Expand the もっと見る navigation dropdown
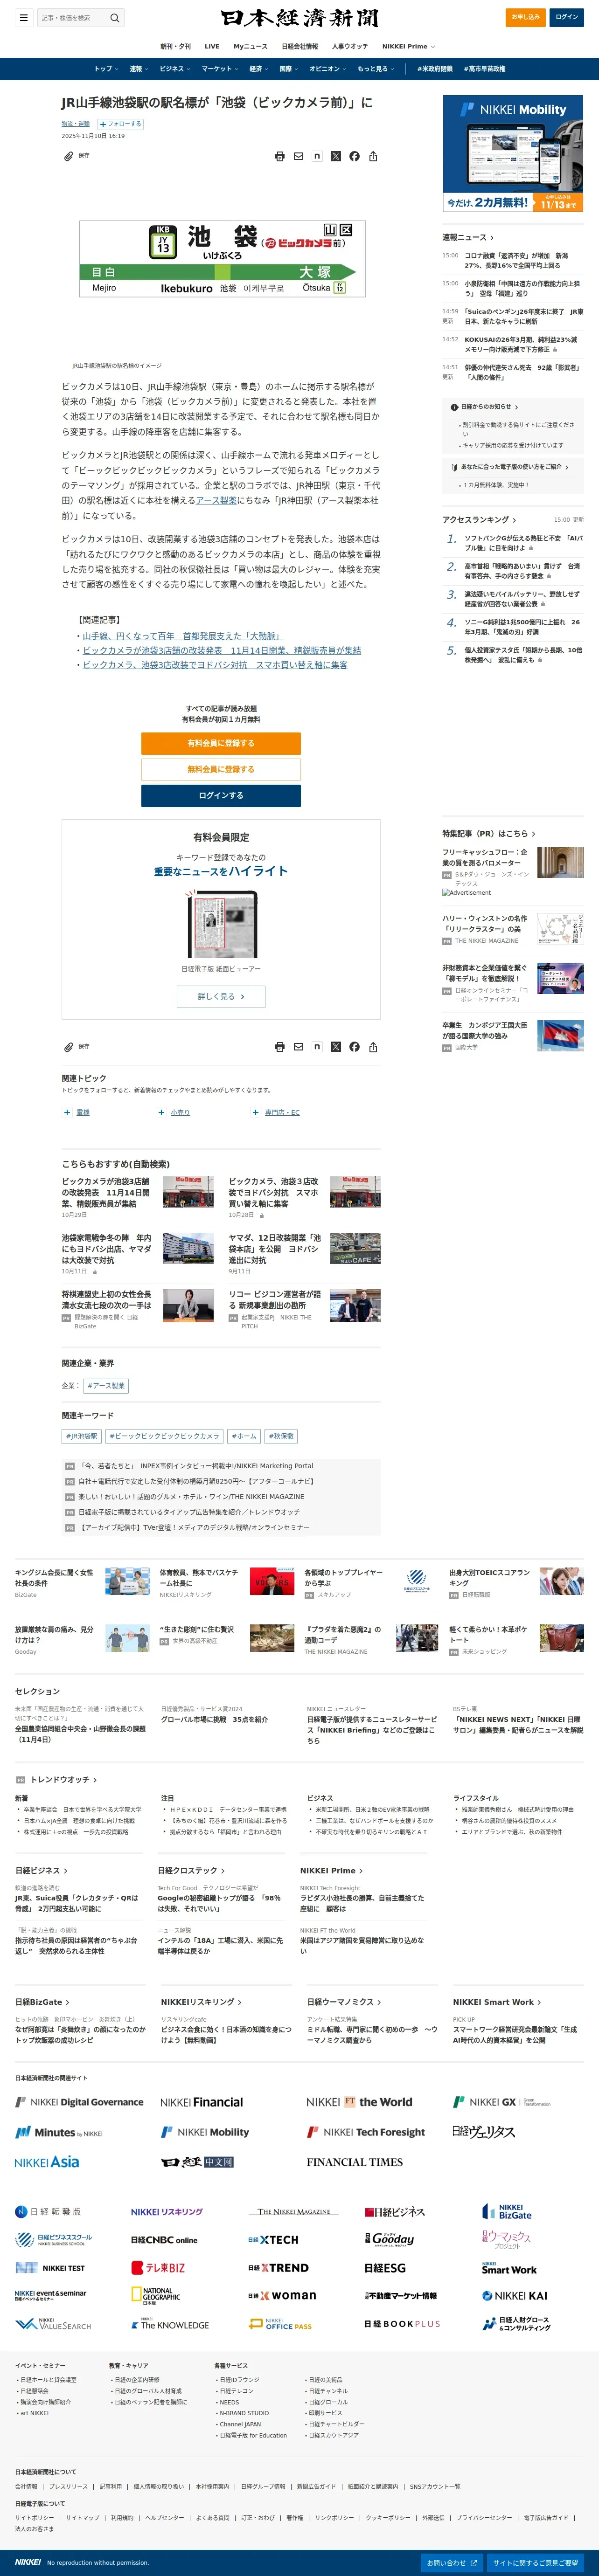Screen dimensions: 599x2576 (375, 69)
